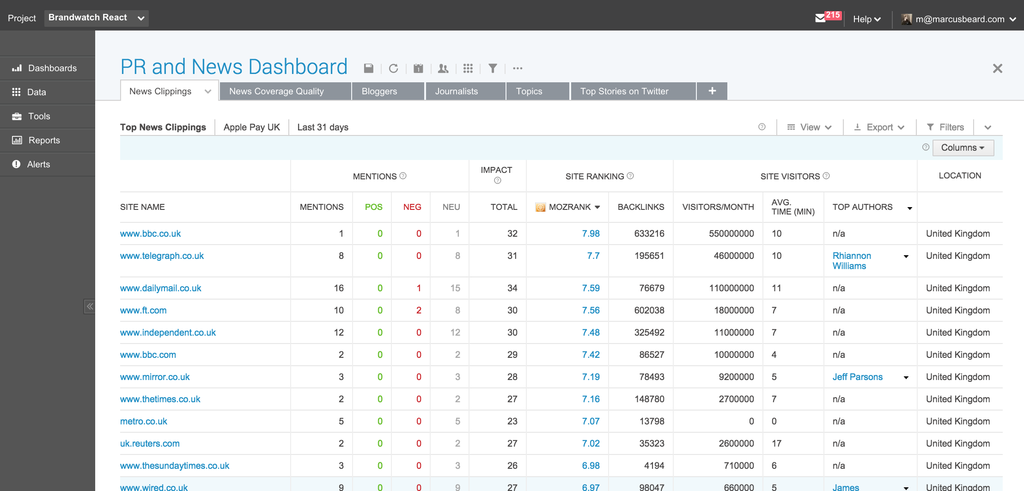The image size is (1024, 491).
Task: Open the grid layout icon in title toolbar
Action: coord(468,68)
